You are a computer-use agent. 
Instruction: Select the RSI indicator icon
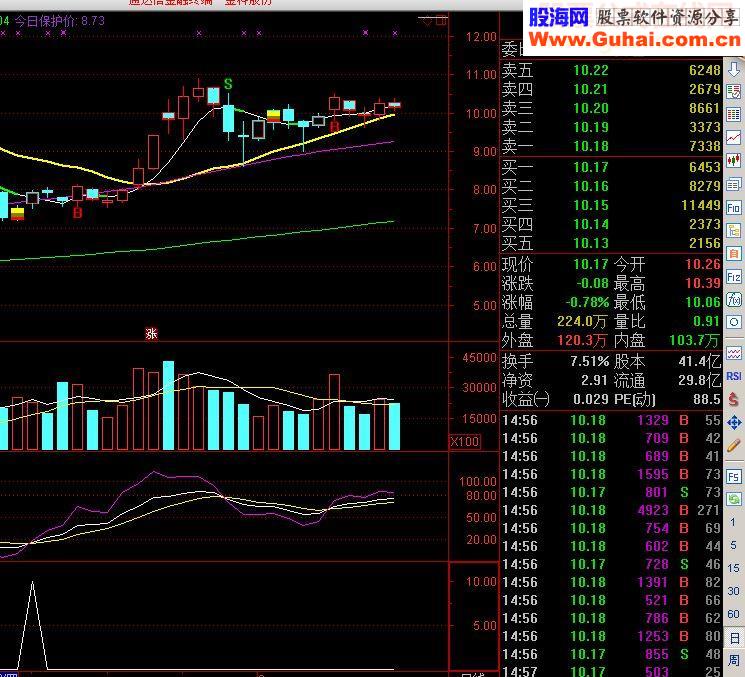(x=734, y=376)
